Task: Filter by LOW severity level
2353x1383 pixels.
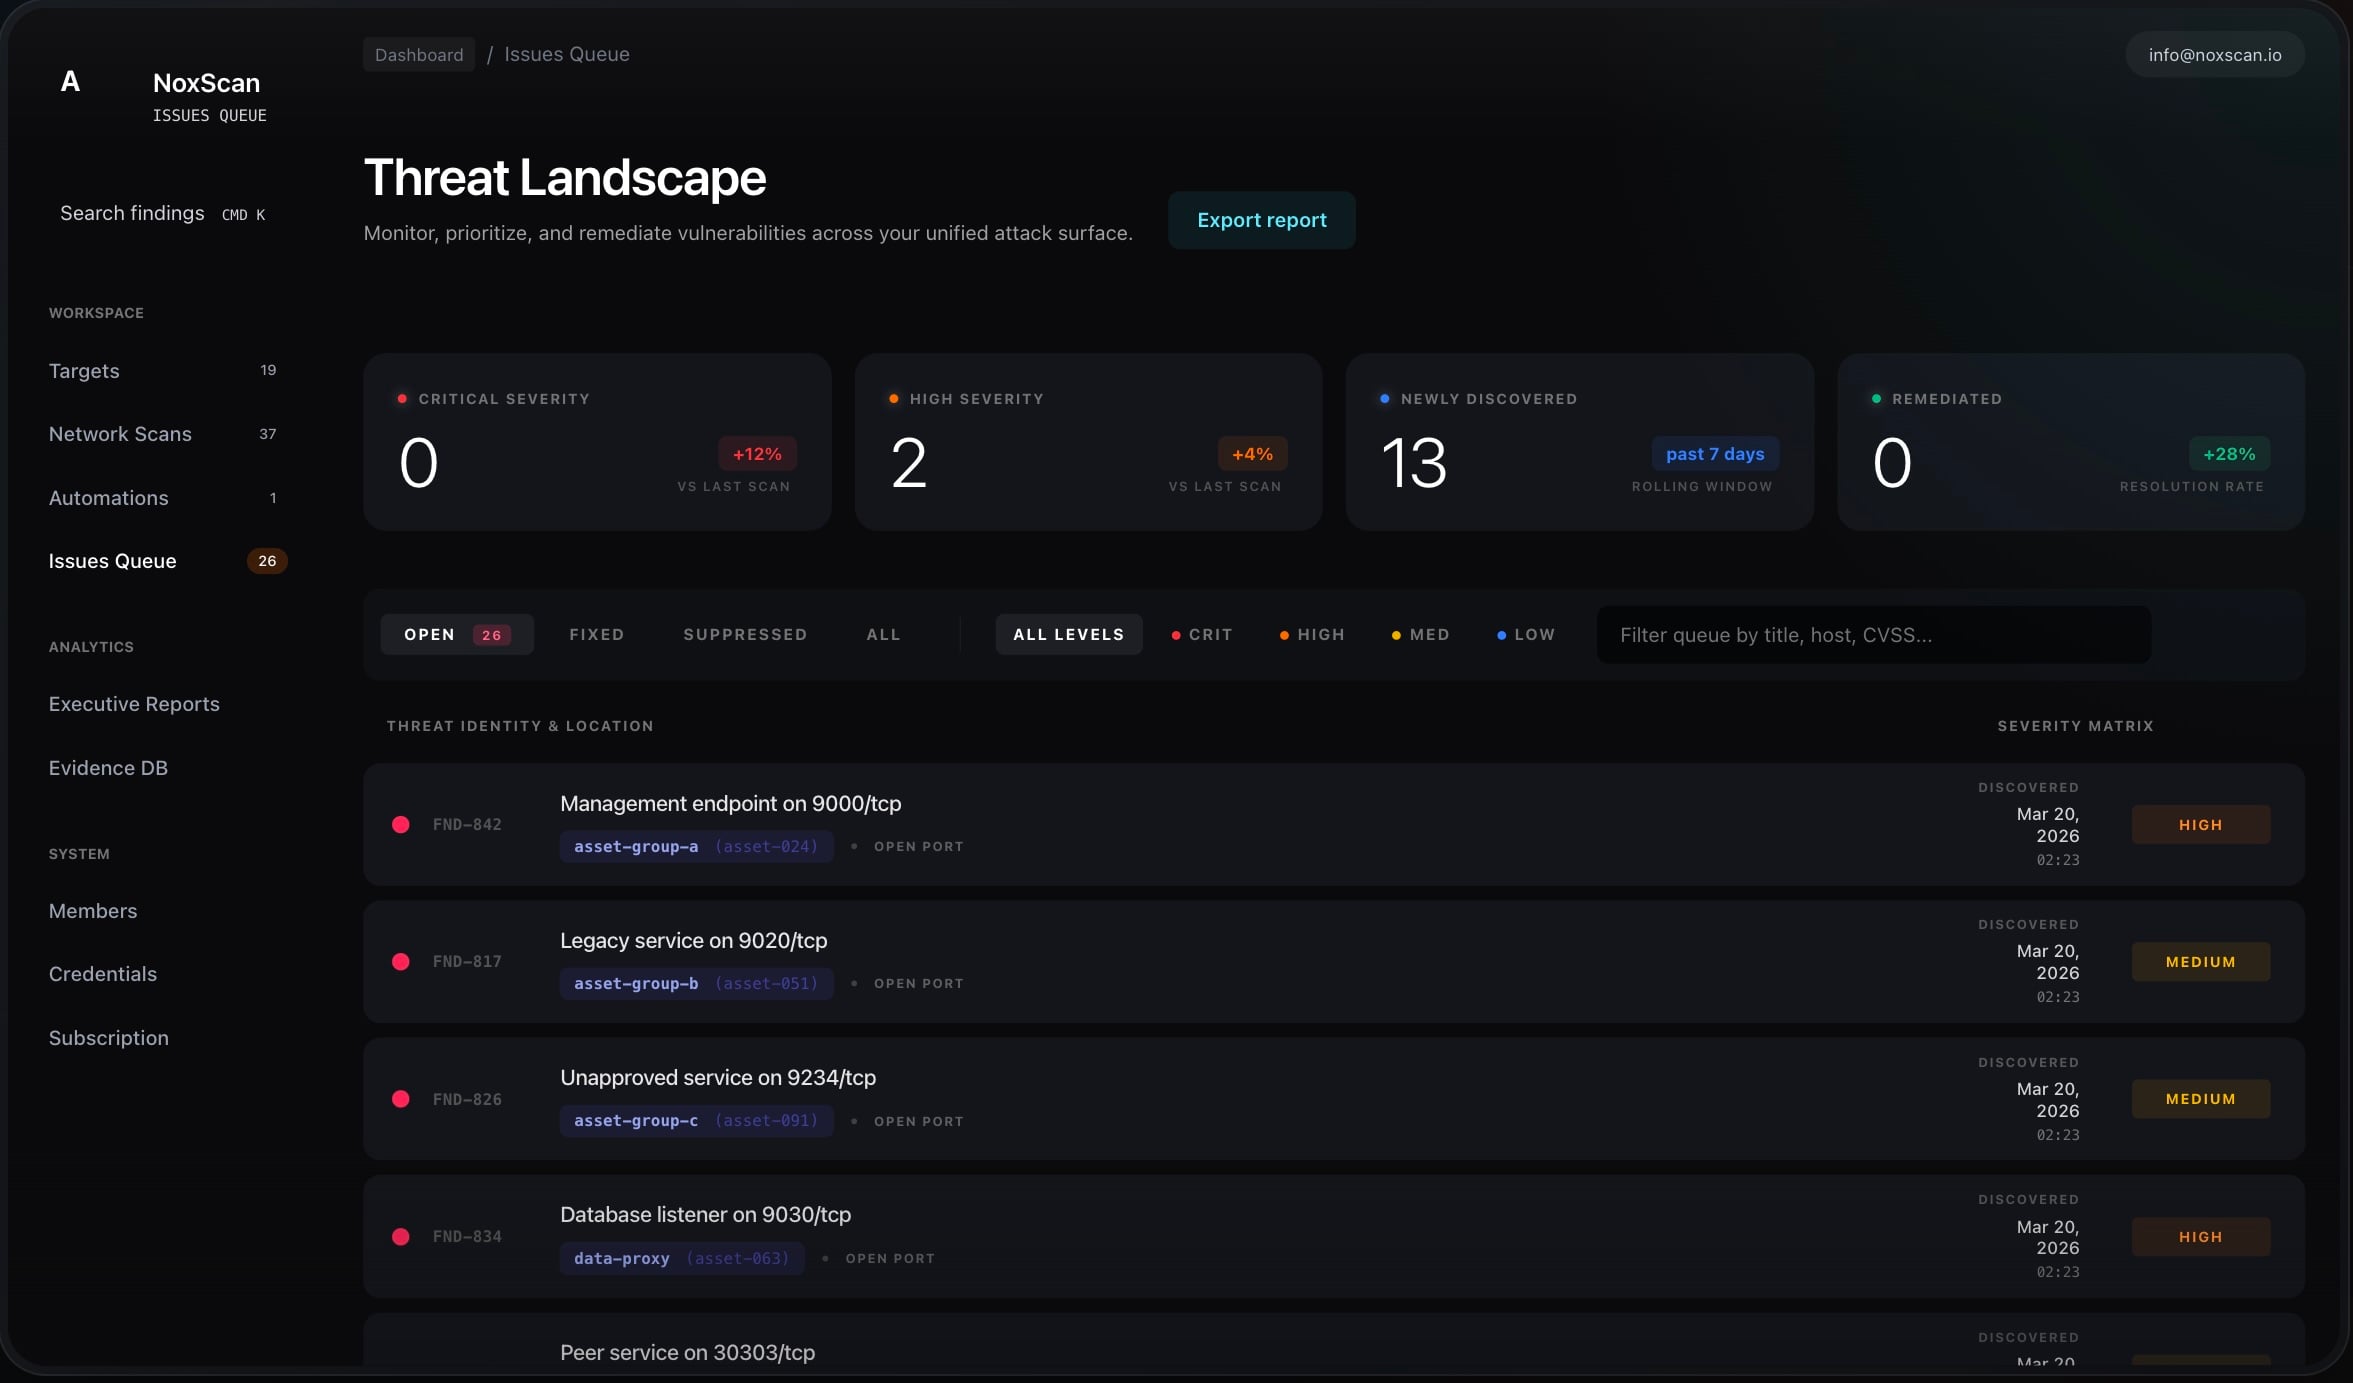Action: click(1525, 635)
